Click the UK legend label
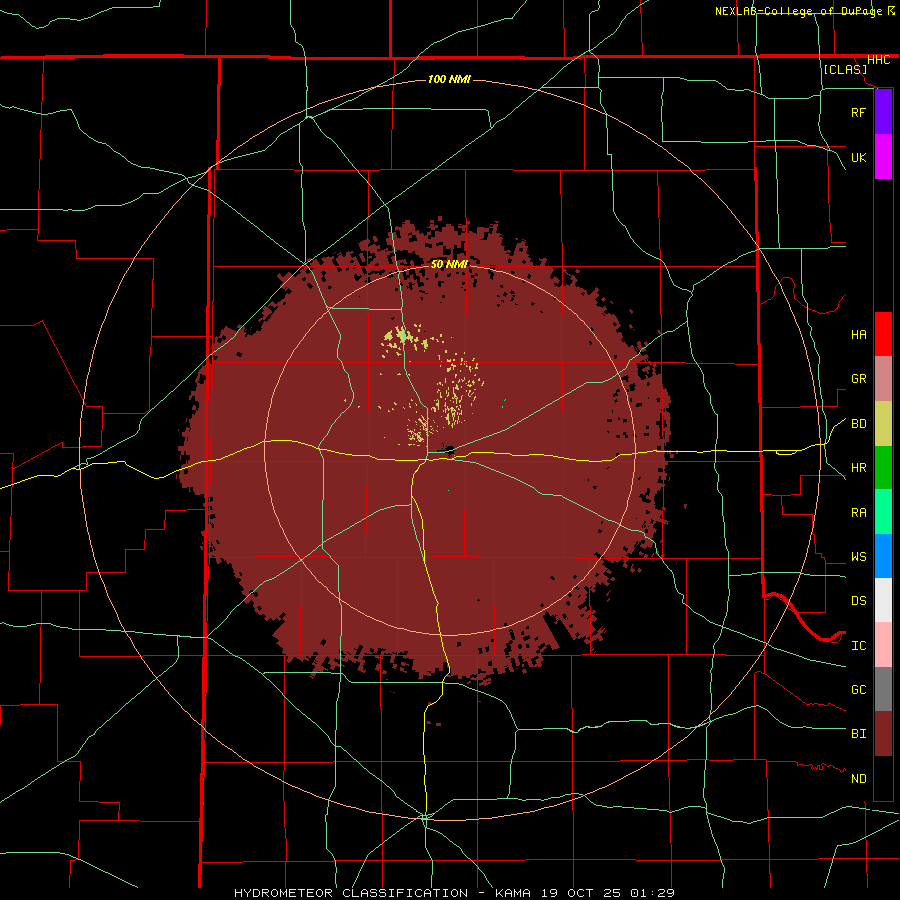Image resolution: width=900 pixels, height=900 pixels. (x=858, y=157)
